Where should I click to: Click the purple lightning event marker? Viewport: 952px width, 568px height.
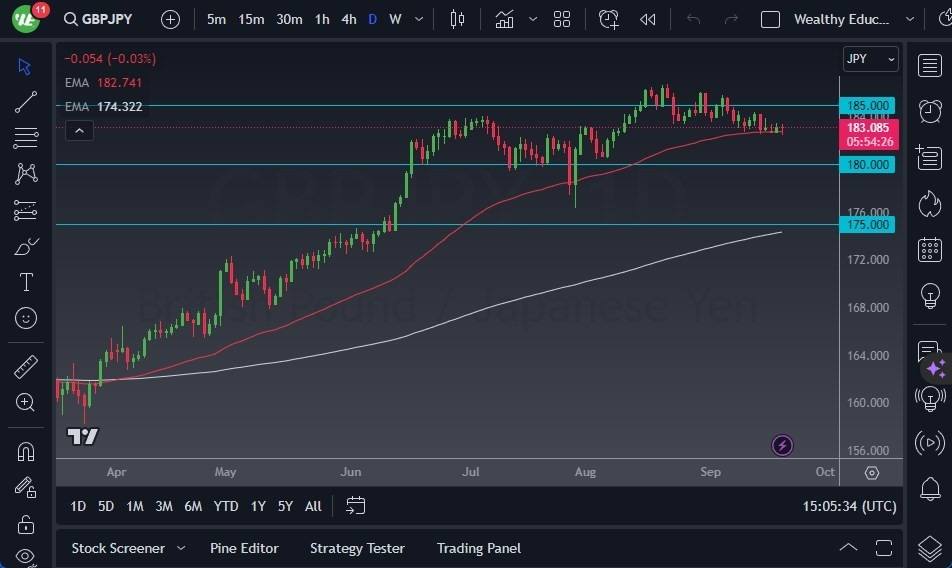click(x=782, y=445)
